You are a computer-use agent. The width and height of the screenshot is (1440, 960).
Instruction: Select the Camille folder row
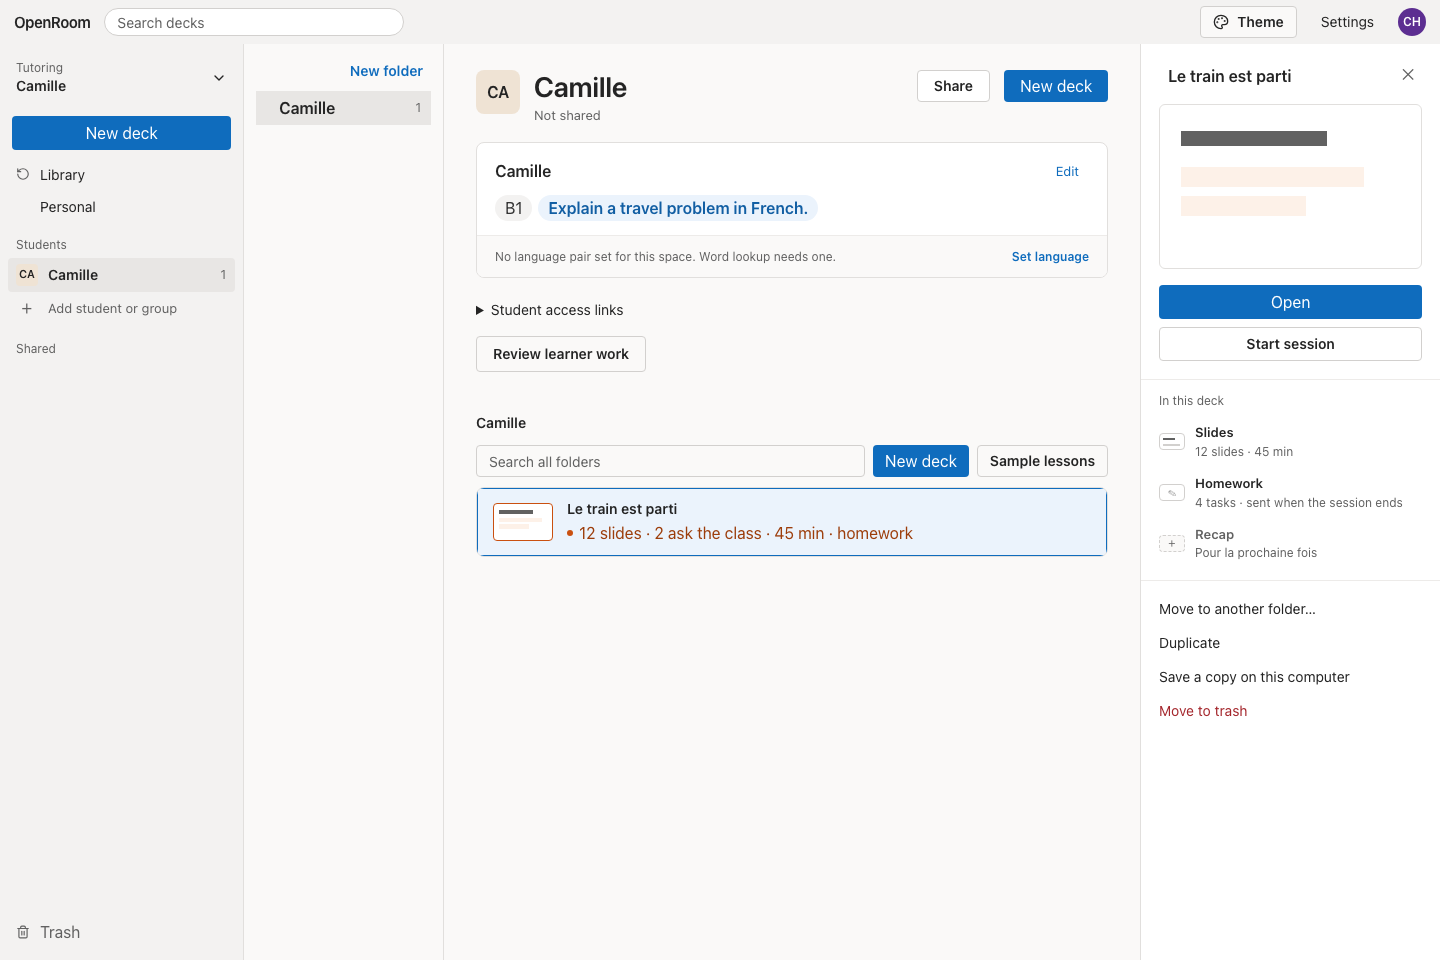pos(343,108)
